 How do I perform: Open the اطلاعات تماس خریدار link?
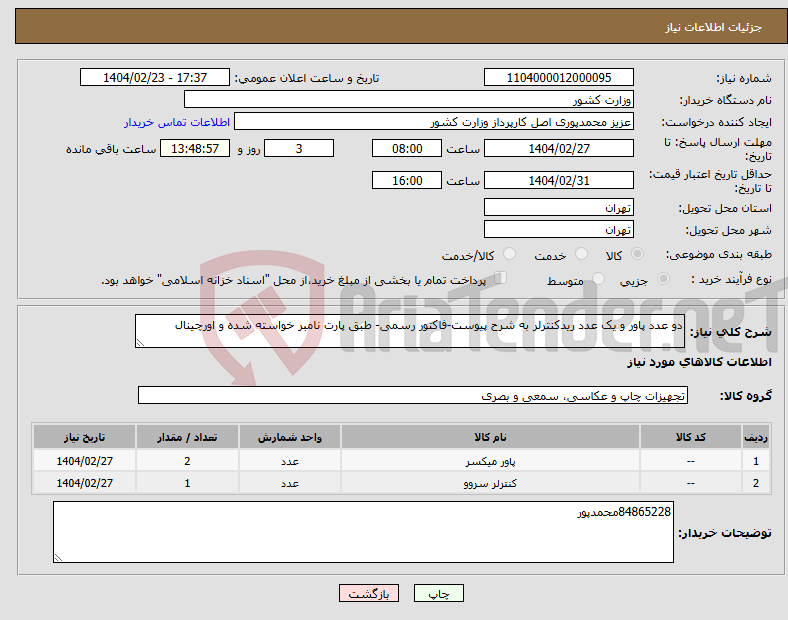click(177, 122)
